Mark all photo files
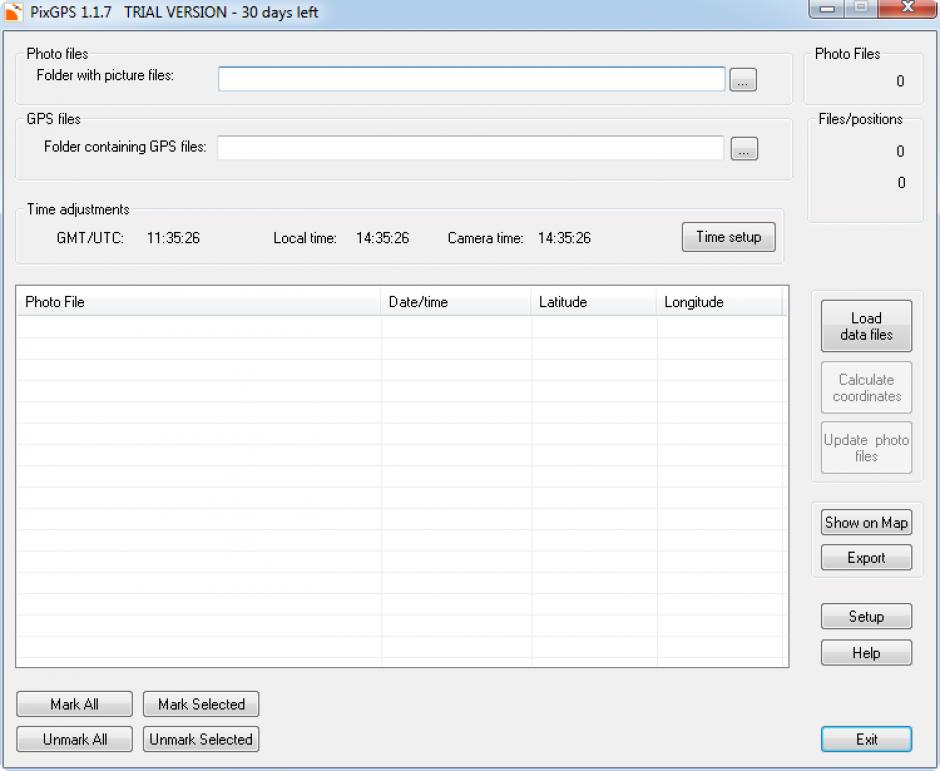 pos(74,704)
